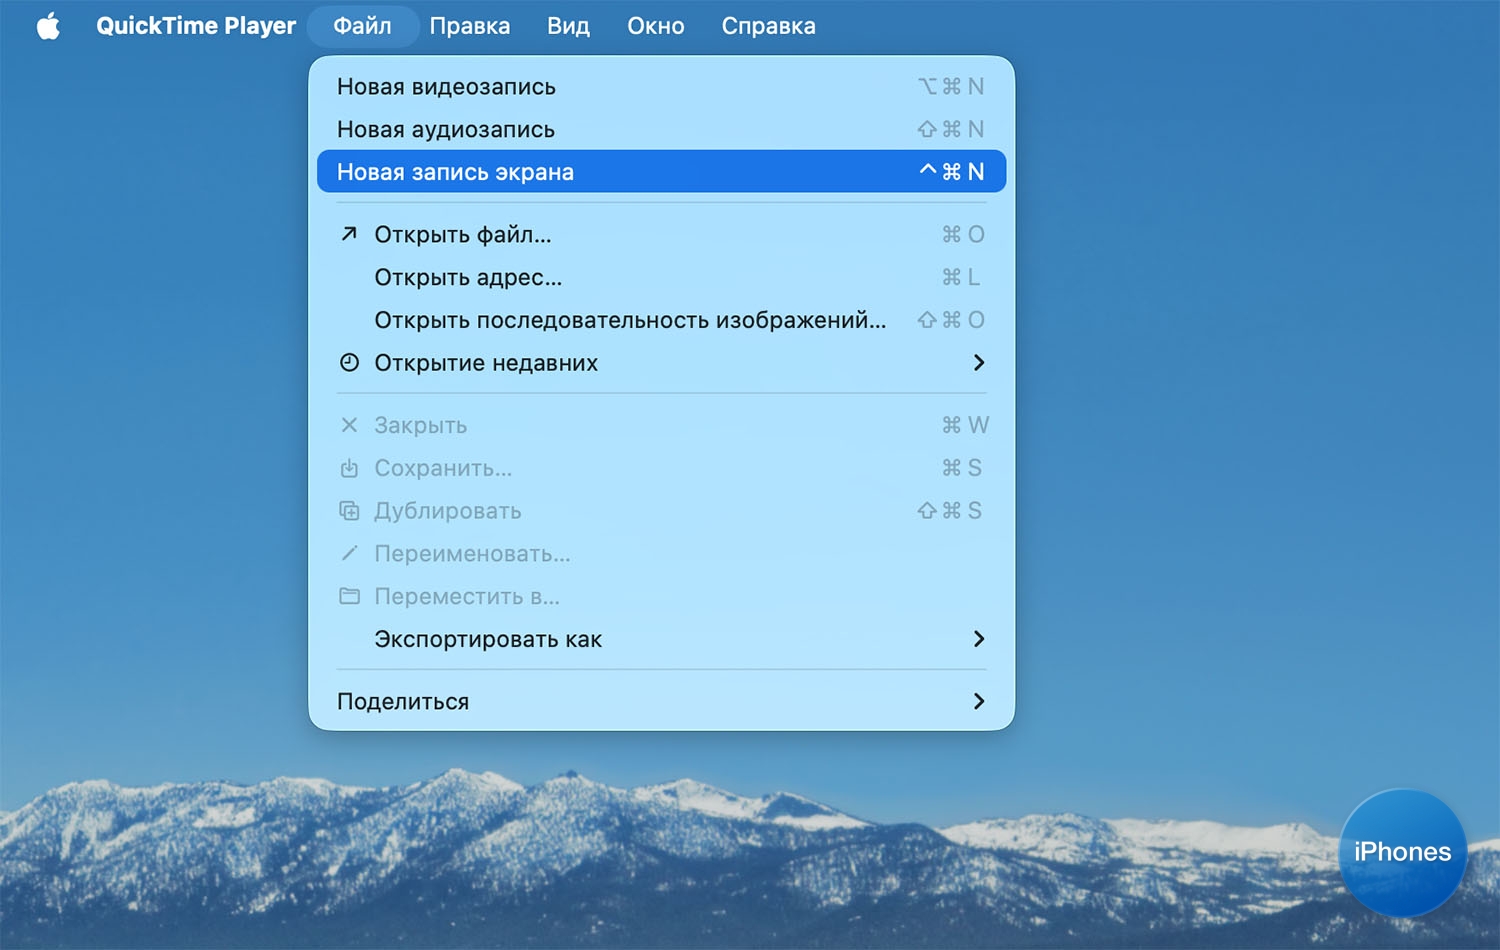This screenshot has width=1500, height=950.
Task: Click the Закрыть menu item
Action: [x=661, y=425]
